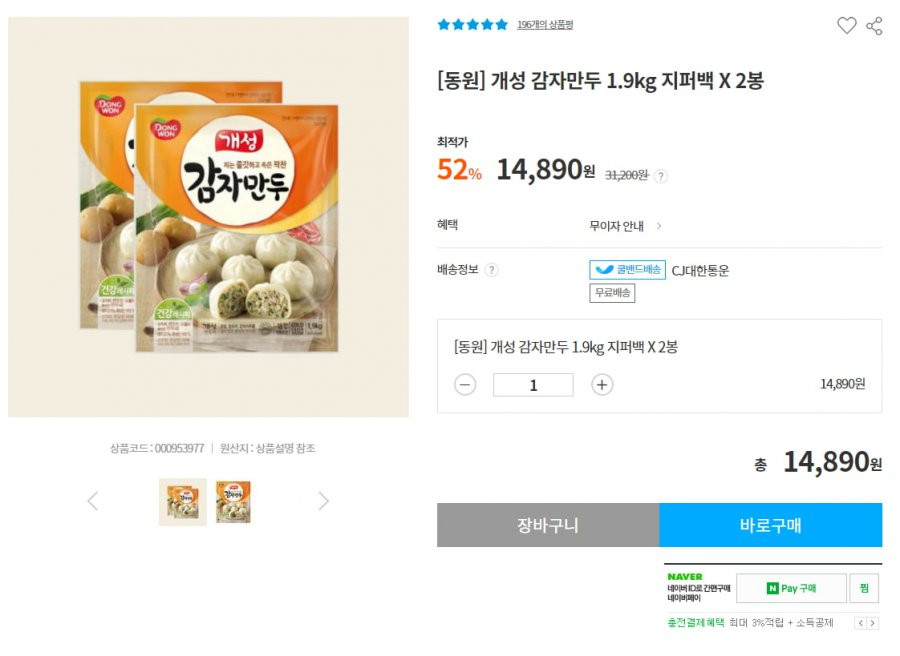The height and width of the screenshot is (656, 900).
Task: Decrease quantity with the minus button
Action: point(465,385)
